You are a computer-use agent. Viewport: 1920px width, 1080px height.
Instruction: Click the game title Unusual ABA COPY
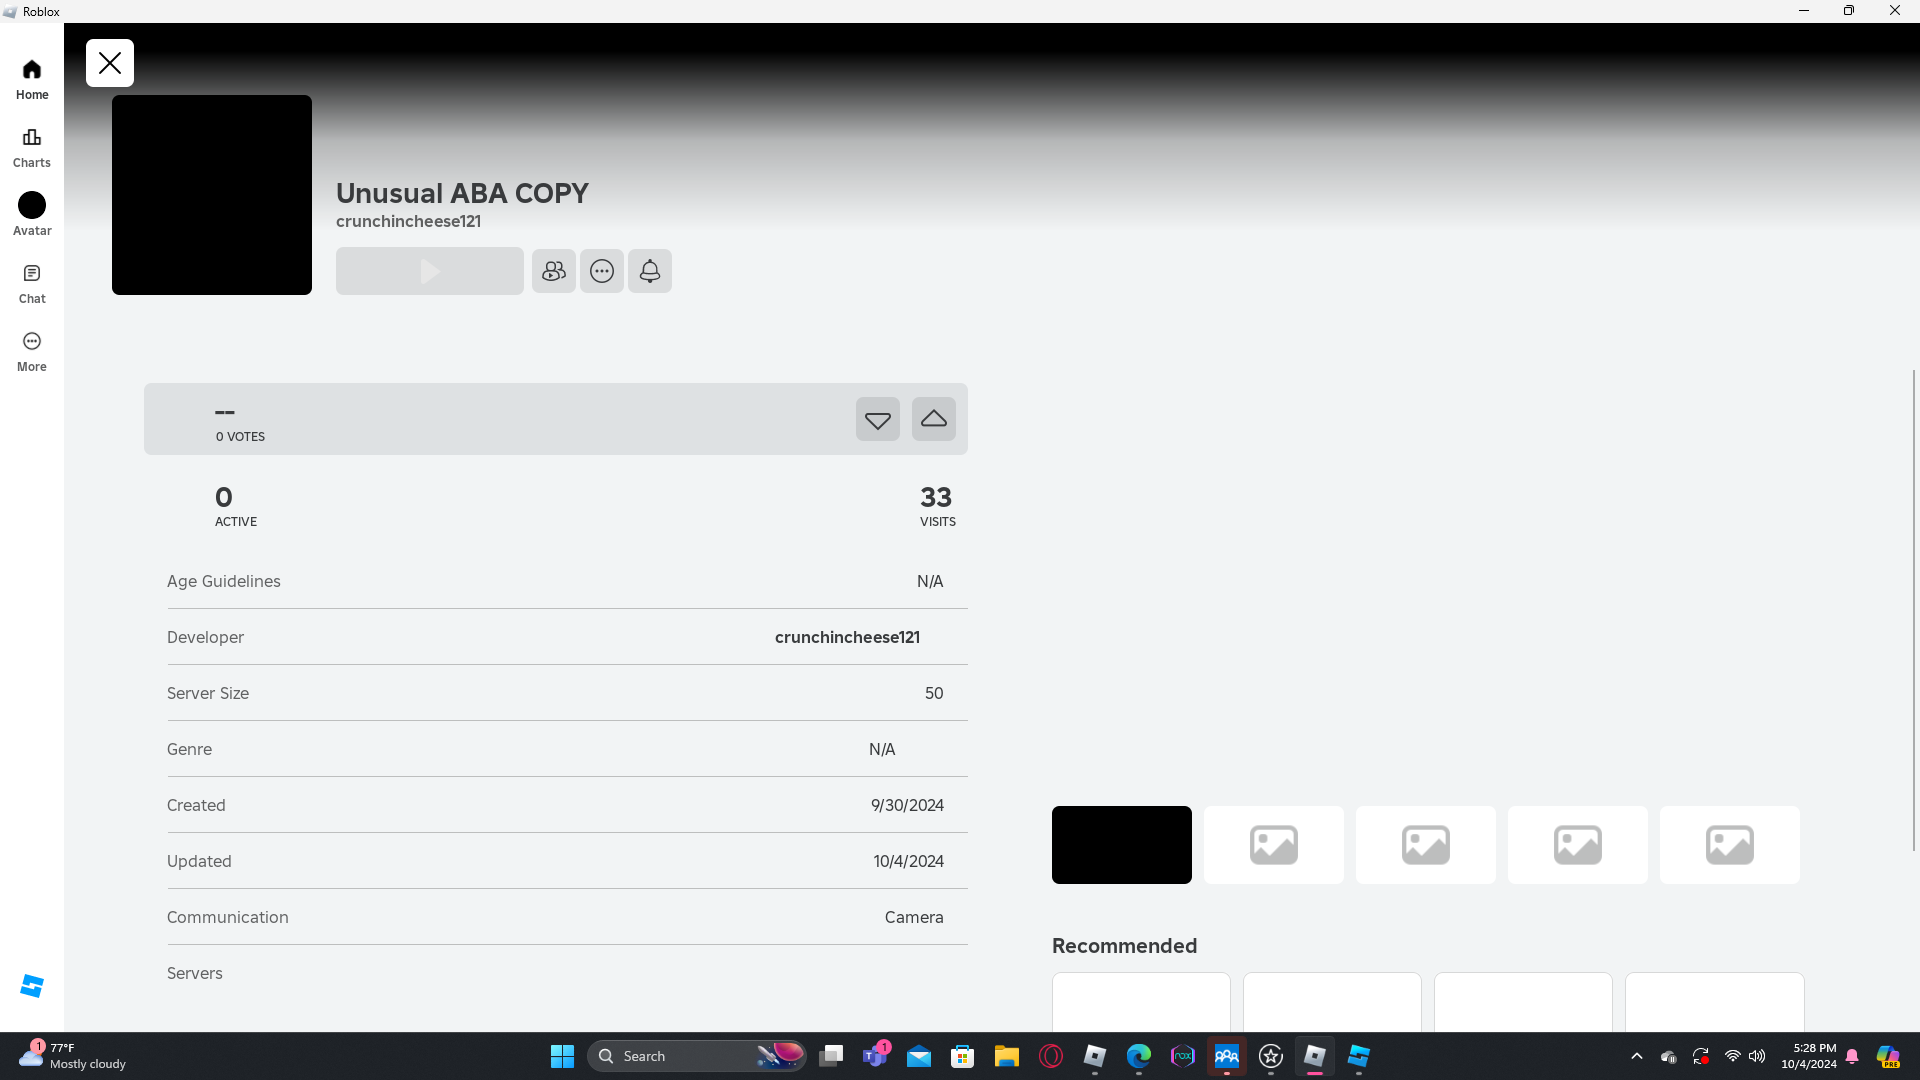[x=462, y=193]
